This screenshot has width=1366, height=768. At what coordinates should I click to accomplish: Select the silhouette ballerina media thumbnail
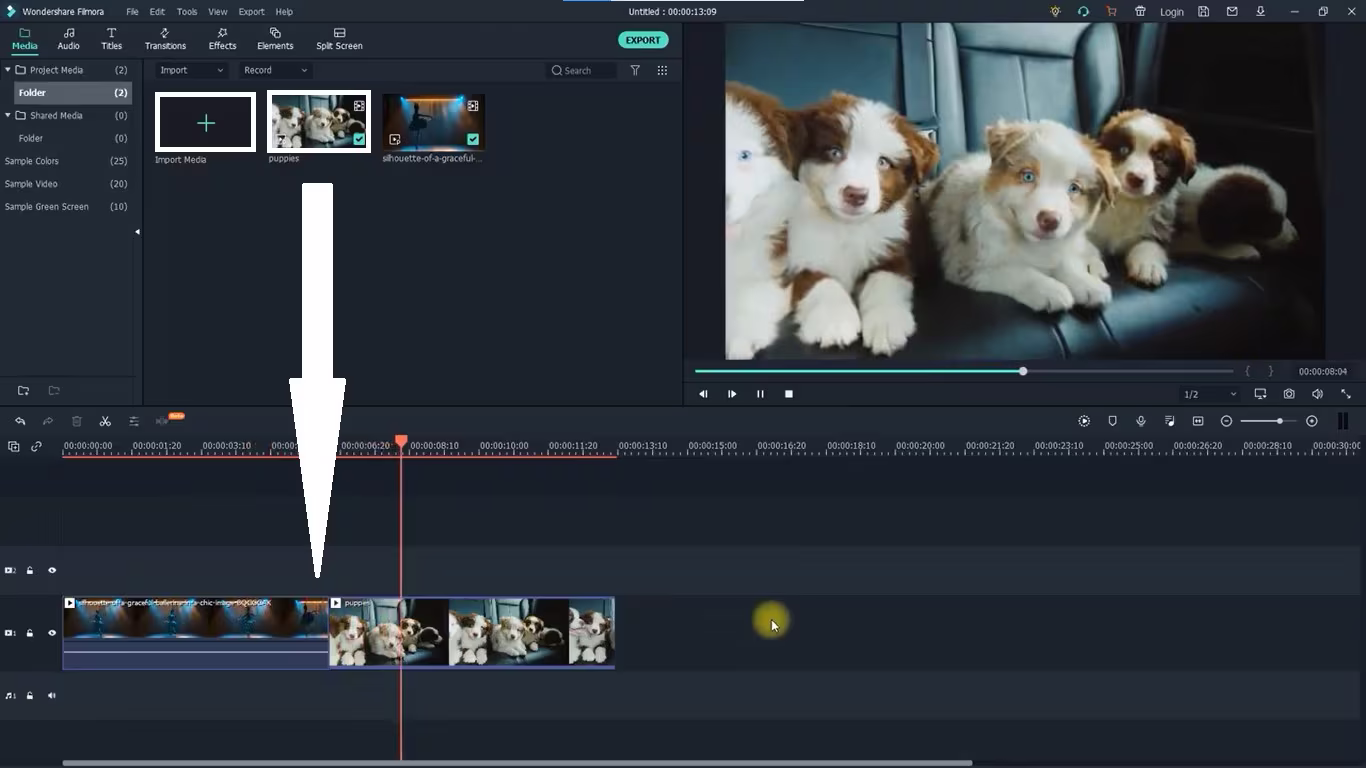click(x=433, y=122)
